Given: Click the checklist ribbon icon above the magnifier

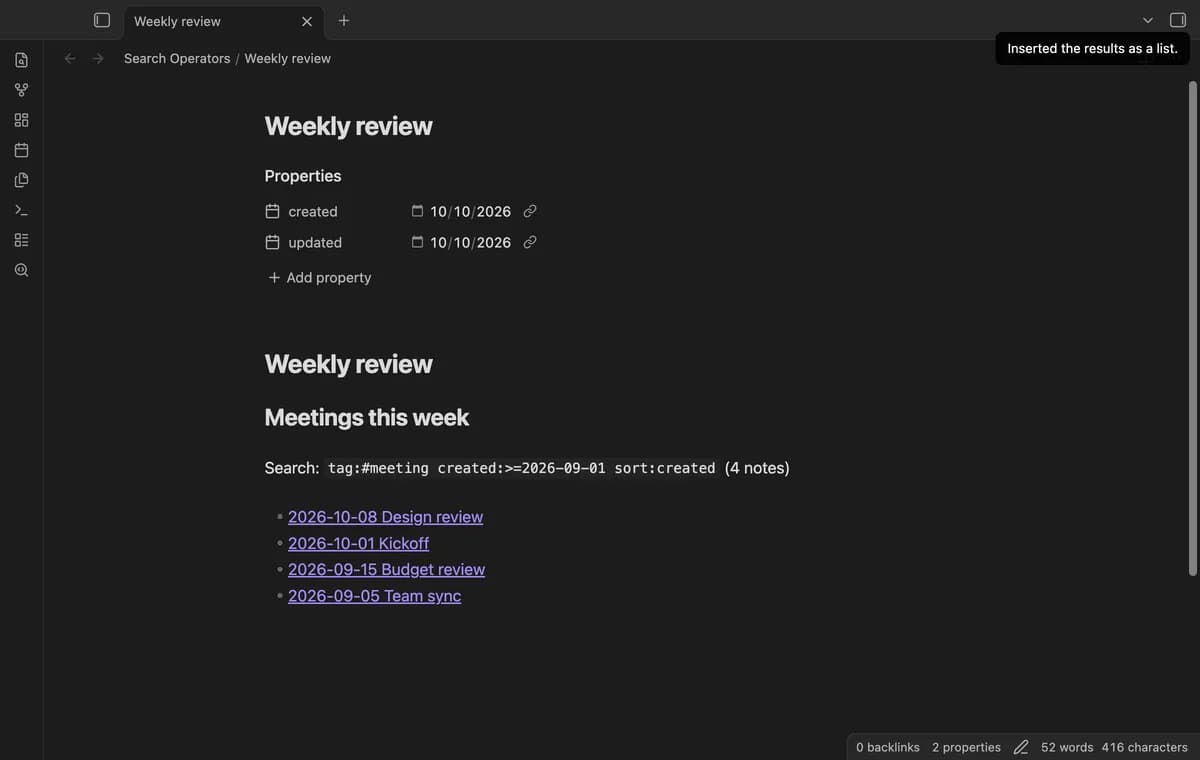Looking at the screenshot, I should pos(21,240).
